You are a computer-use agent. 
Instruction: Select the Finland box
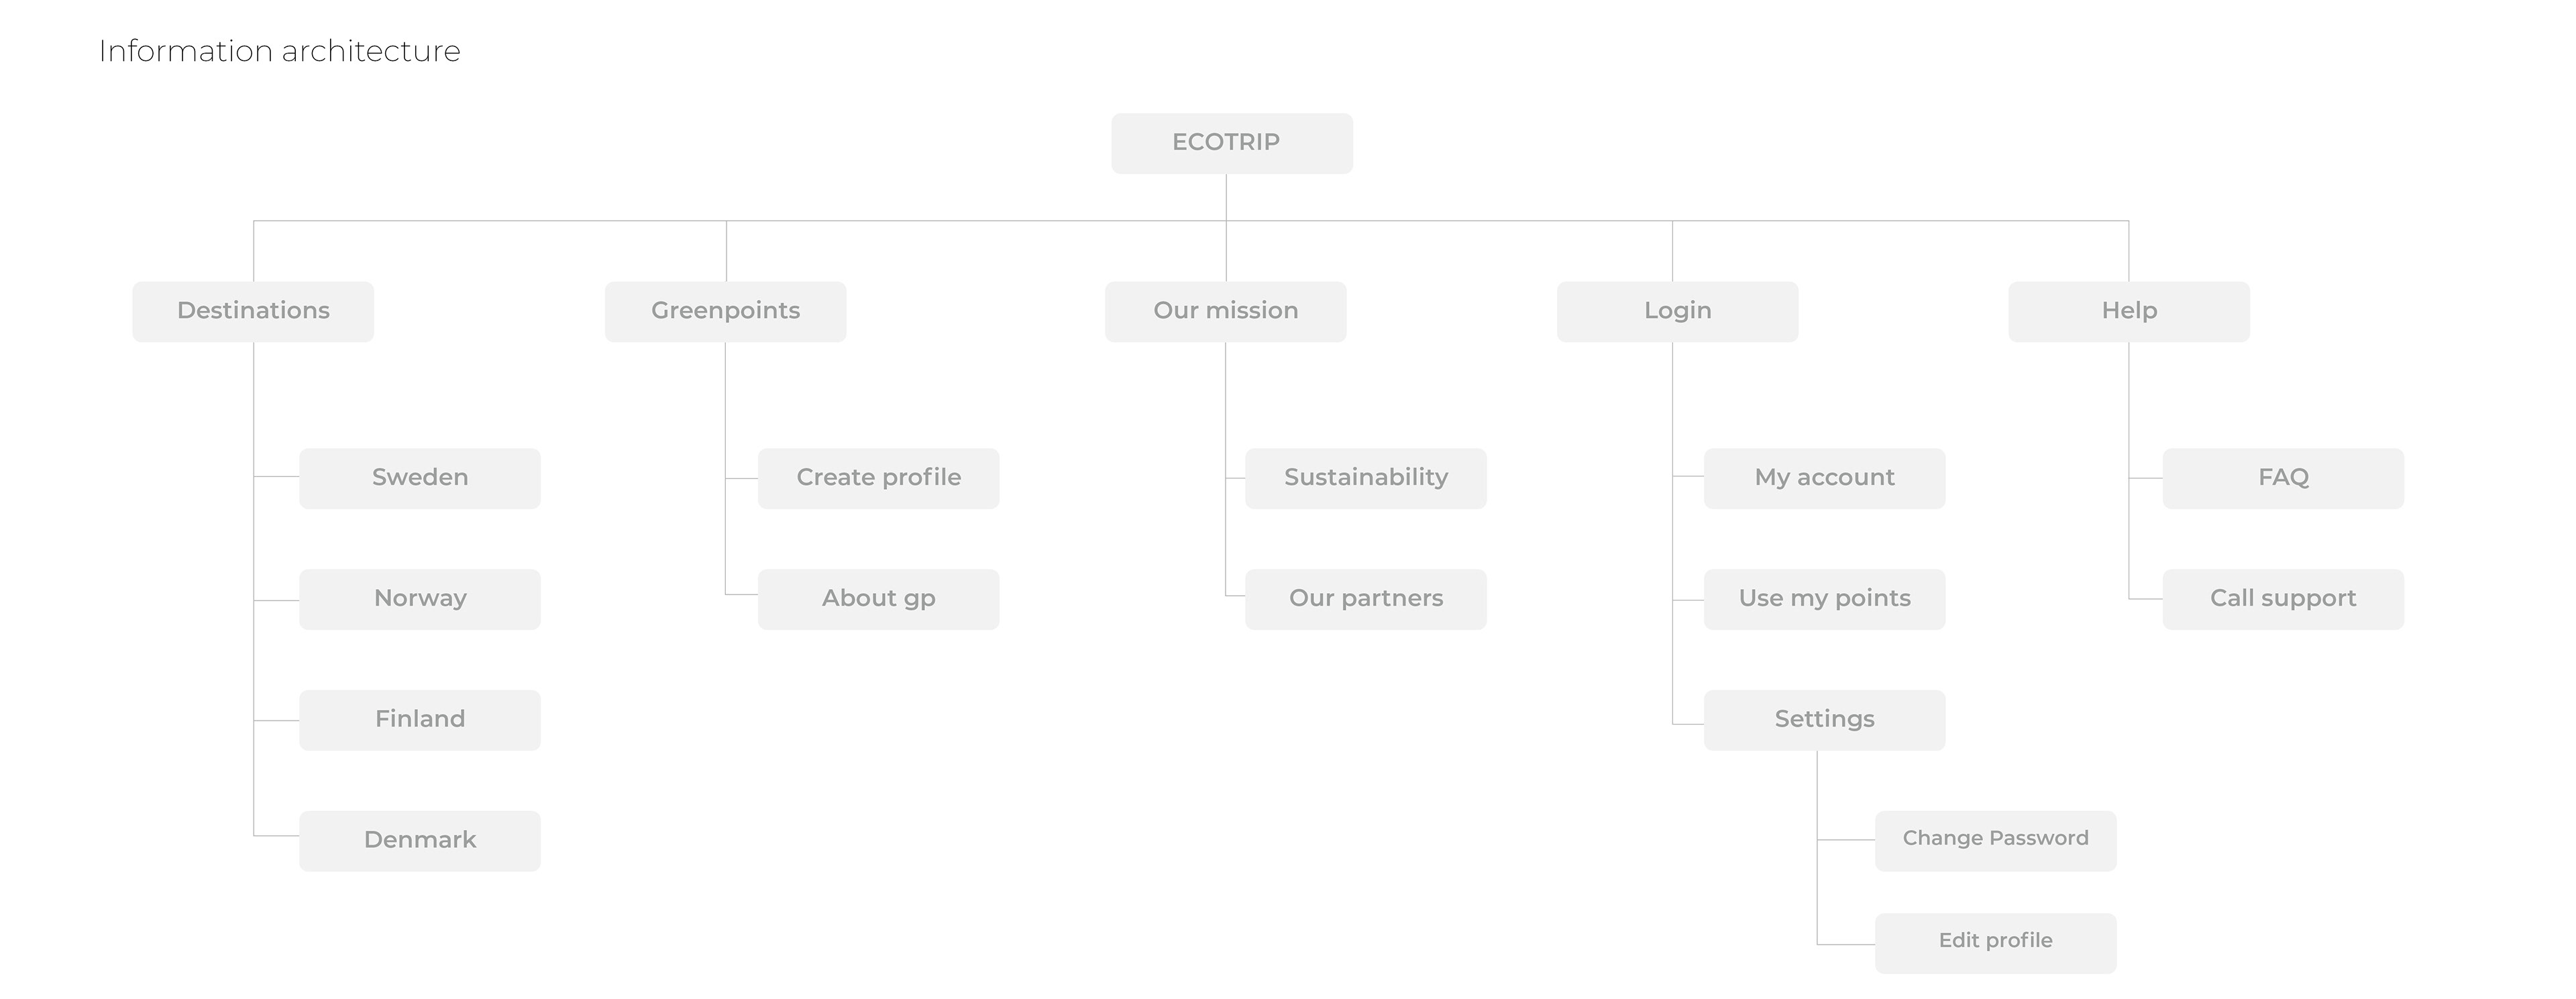click(x=420, y=720)
